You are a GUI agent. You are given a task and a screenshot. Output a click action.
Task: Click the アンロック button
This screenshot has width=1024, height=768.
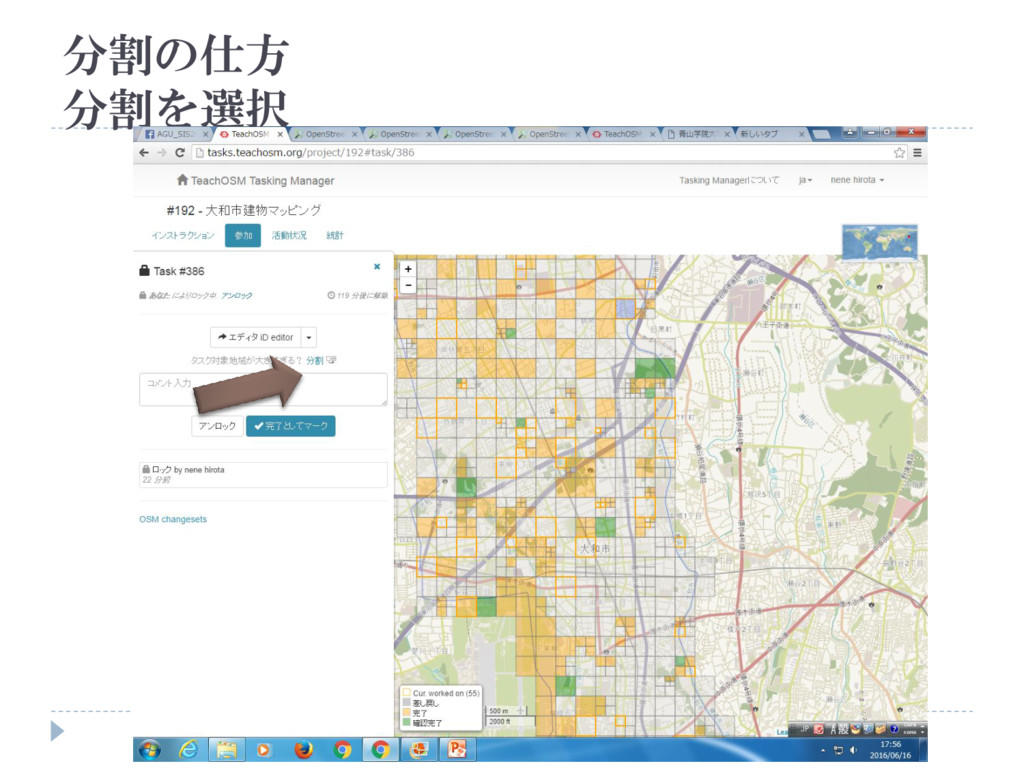(x=217, y=426)
